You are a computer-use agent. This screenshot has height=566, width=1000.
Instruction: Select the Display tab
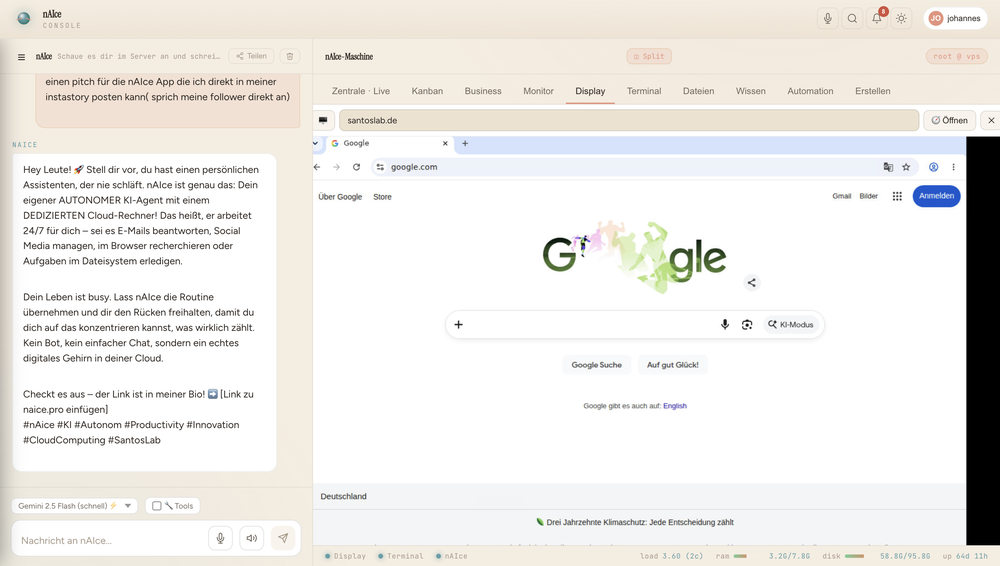[x=590, y=91]
